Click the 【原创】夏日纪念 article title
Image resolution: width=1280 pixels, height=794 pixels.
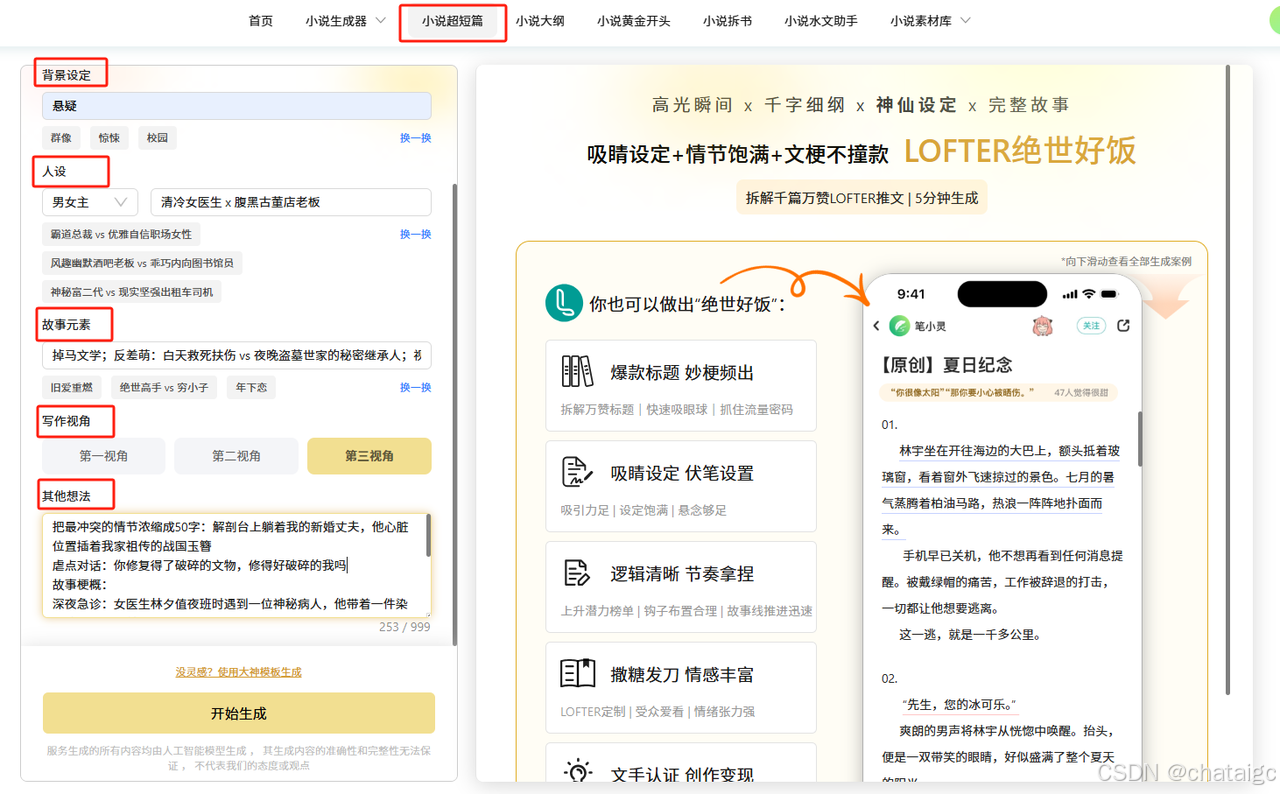(x=946, y=365)
